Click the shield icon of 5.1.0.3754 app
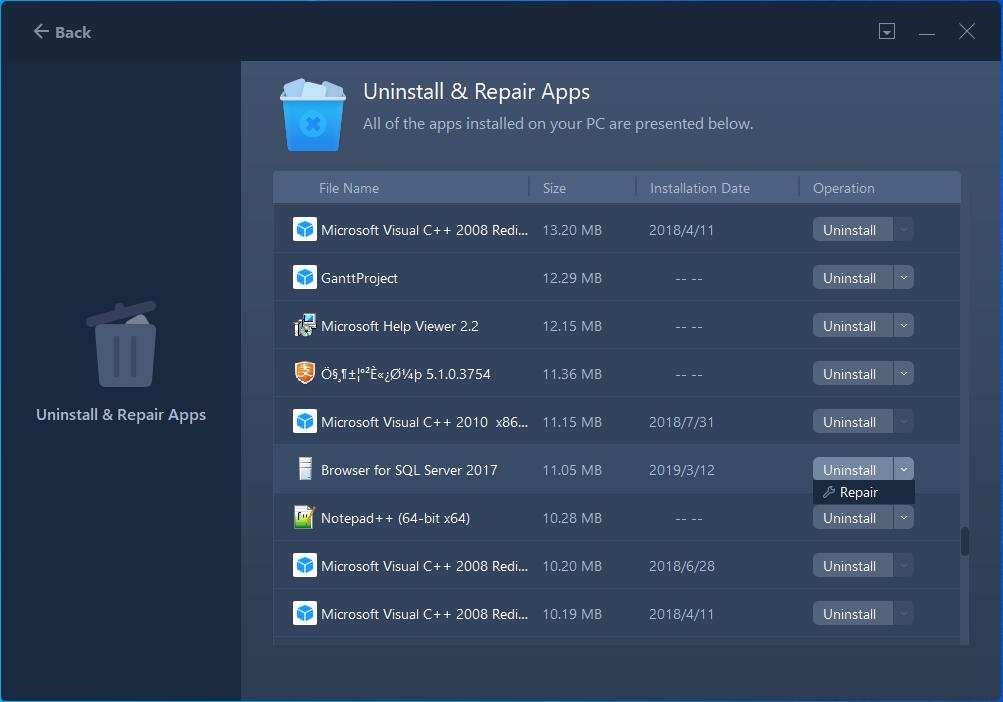This screenshot has height=702, width=1003. coord(304,373)
